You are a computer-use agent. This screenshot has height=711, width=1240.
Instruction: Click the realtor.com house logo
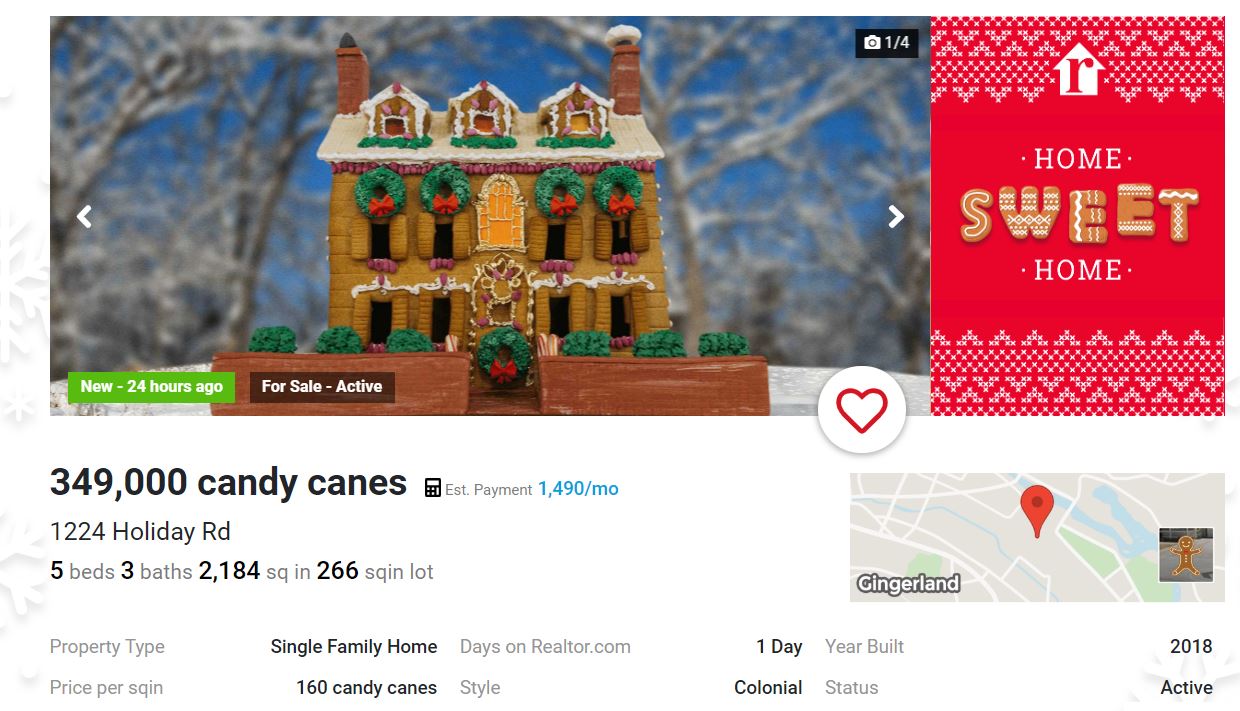pyautogui.click(x=1078, y=69)
